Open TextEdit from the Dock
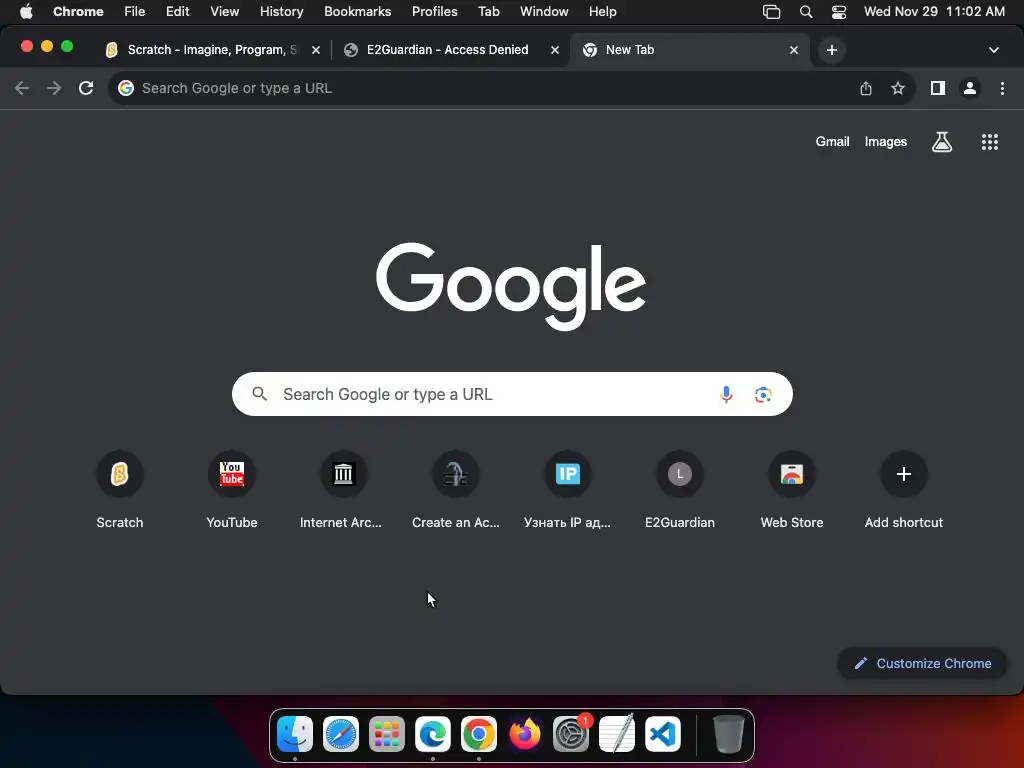Screen dimensions: 1024x768 tap(617, 734)
